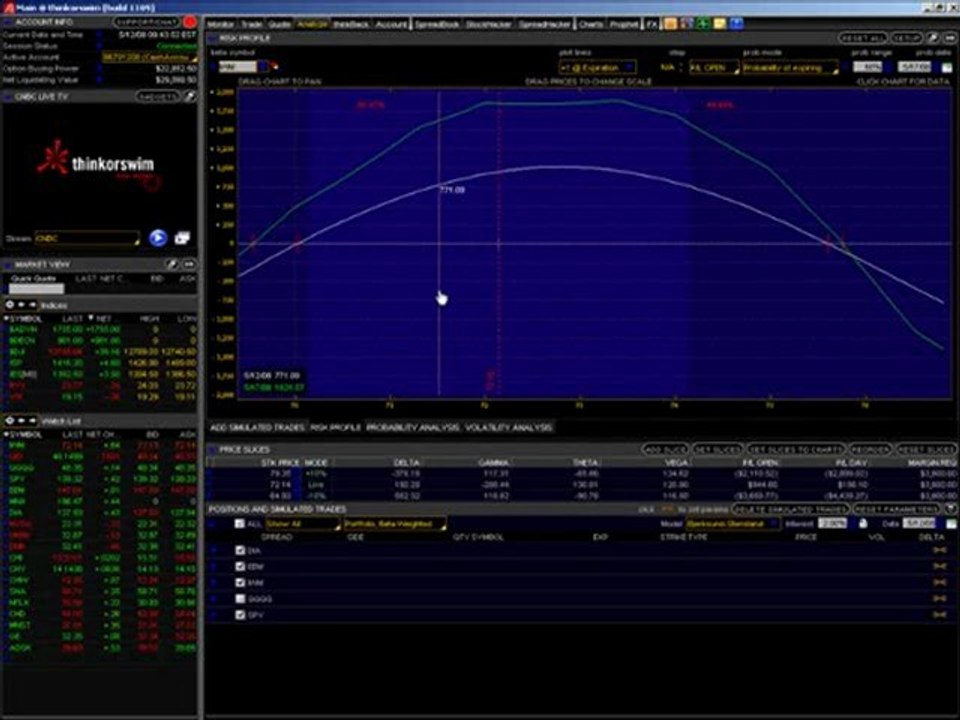
Task: Open prob date calendar icon
Action: point(947,67)
